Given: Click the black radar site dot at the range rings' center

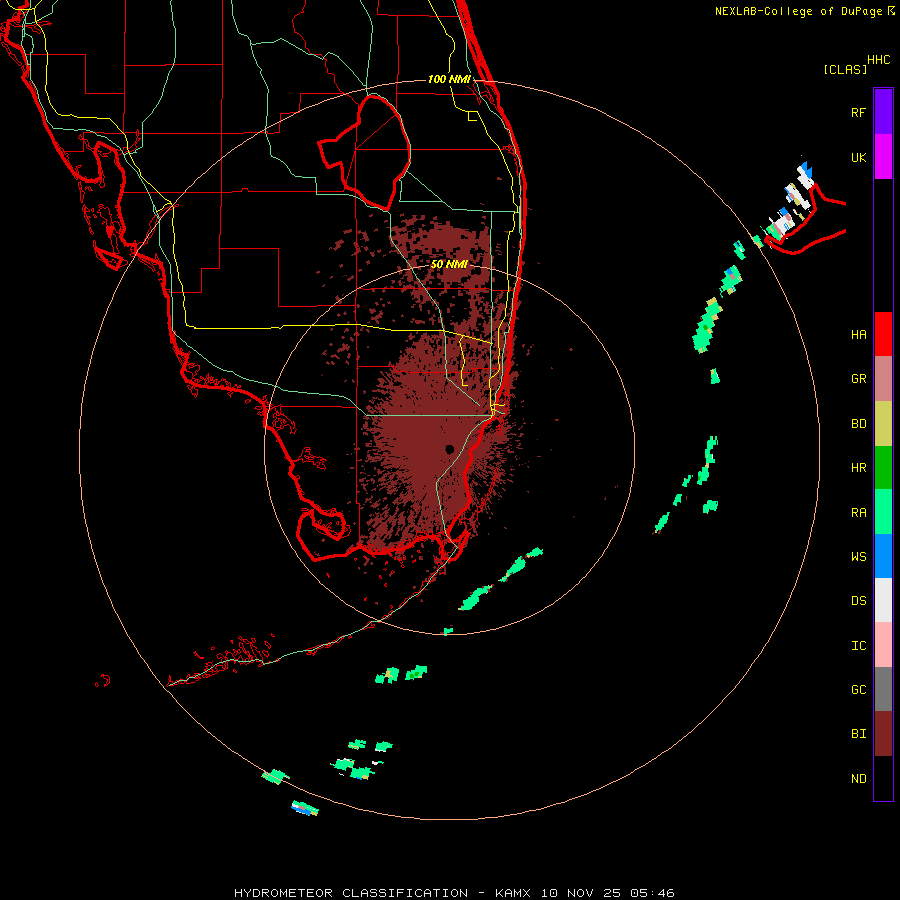Looking at the screenshot, I should tap(449, 449).
